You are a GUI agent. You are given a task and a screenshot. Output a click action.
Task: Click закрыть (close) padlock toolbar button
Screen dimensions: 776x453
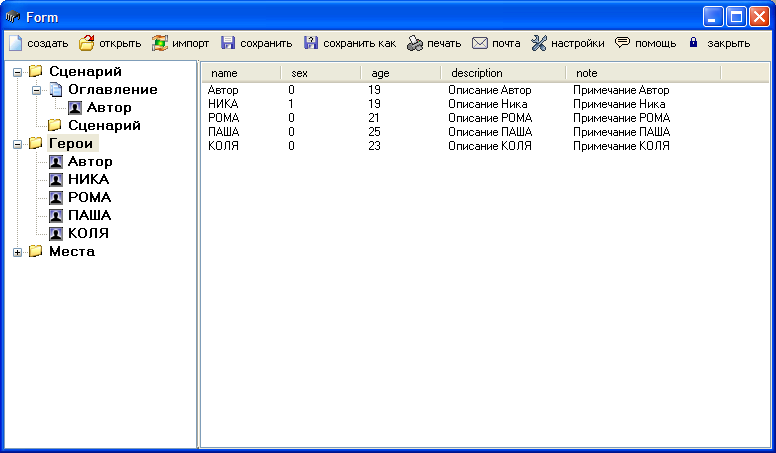pos(693,43)
